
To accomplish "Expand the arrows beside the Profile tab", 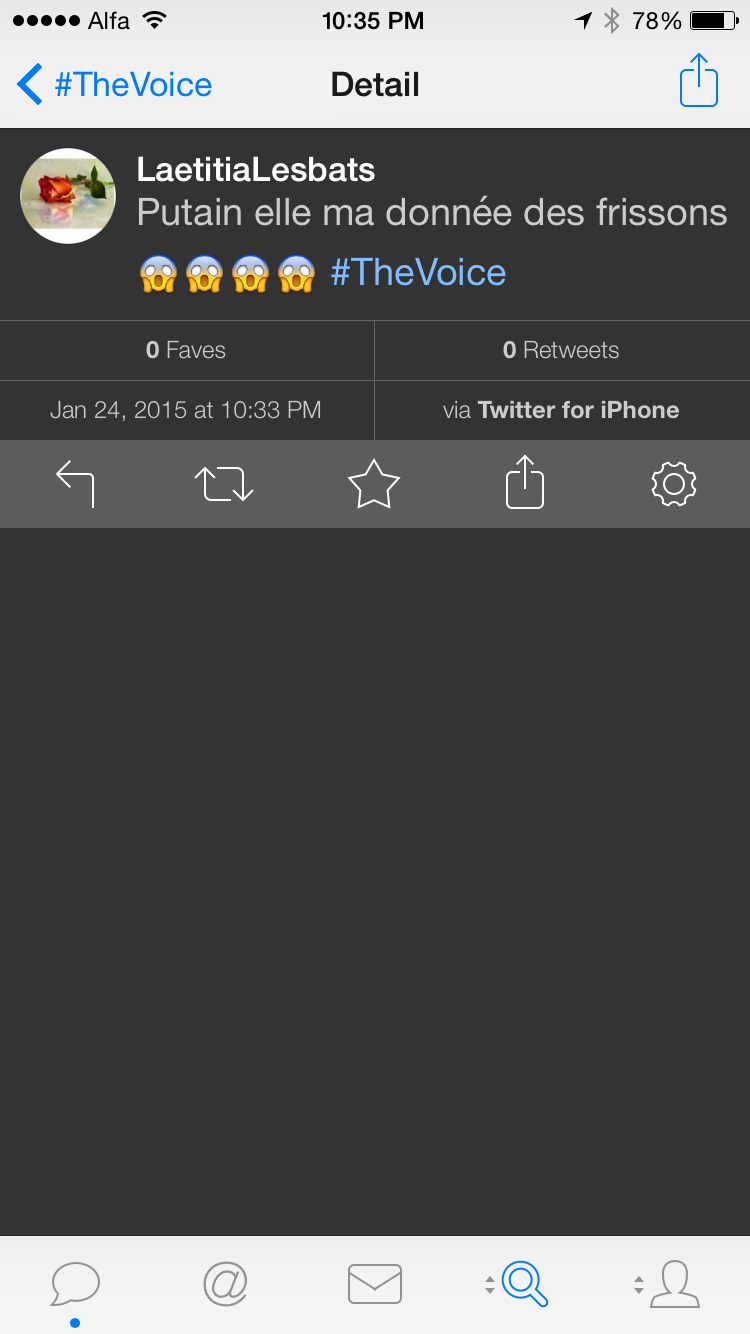I will 638,1285.
